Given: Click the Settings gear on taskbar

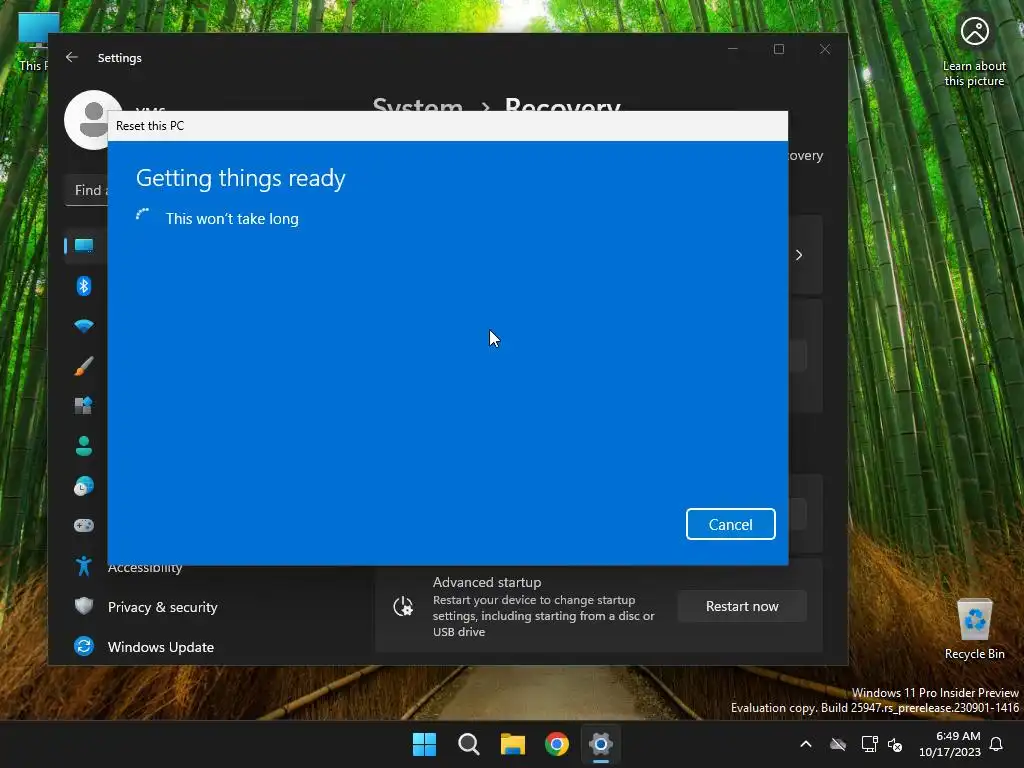Looking at the screenshot, I should 600,744.
